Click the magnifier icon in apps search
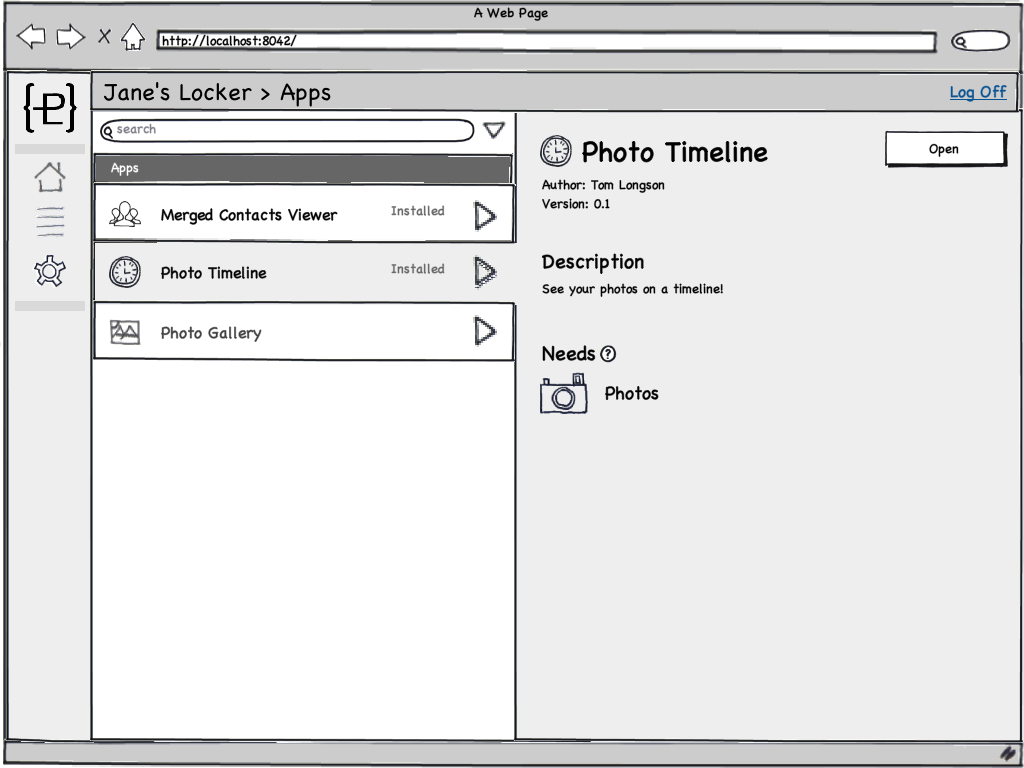This screenshot has width=1024, height=768. pyautogui.click(x=108, y=132)
